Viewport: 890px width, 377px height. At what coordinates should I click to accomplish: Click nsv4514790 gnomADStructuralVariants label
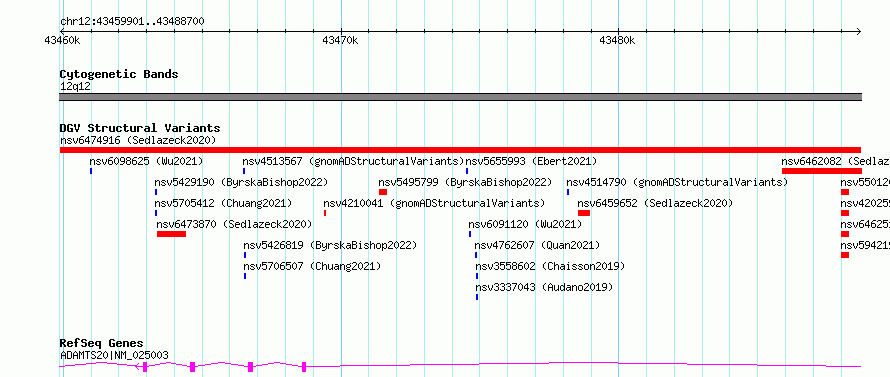tap(677, 182)
